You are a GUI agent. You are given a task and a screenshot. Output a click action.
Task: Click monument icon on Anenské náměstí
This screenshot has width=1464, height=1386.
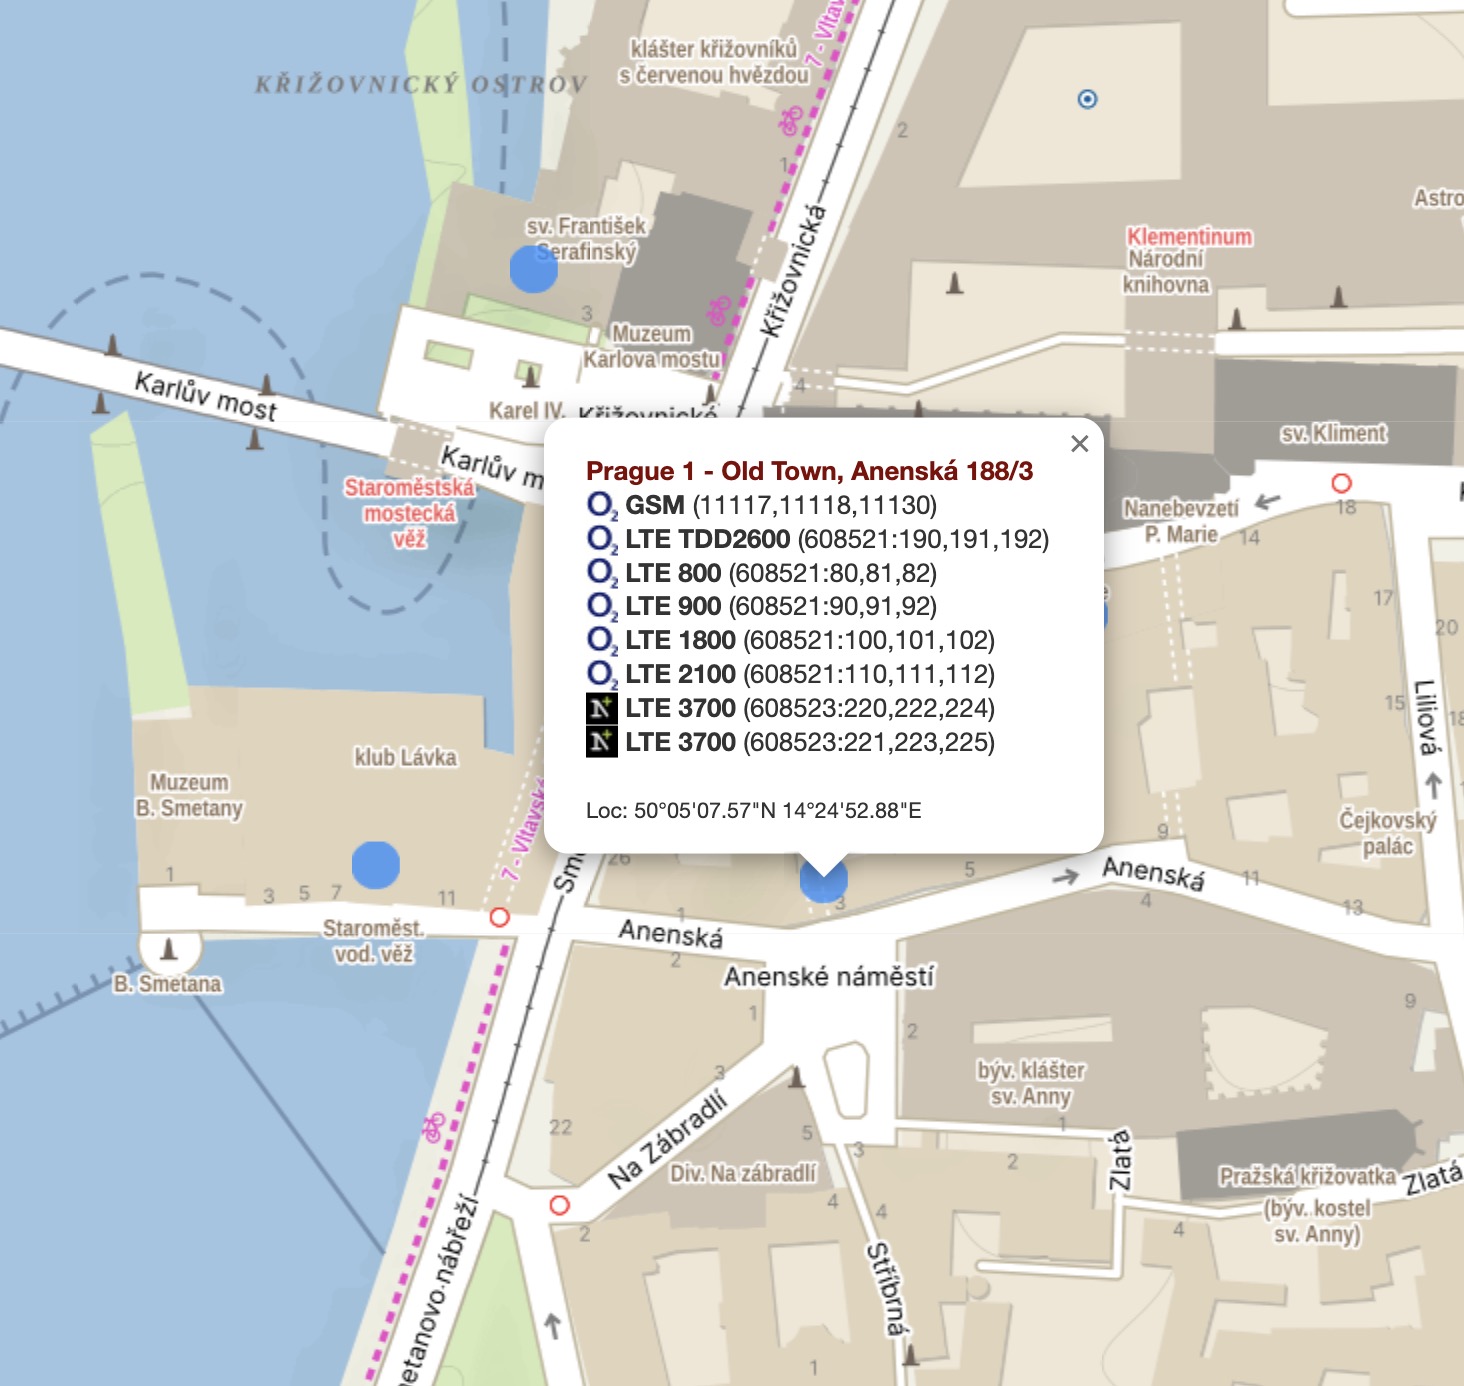pos(797,1077)
